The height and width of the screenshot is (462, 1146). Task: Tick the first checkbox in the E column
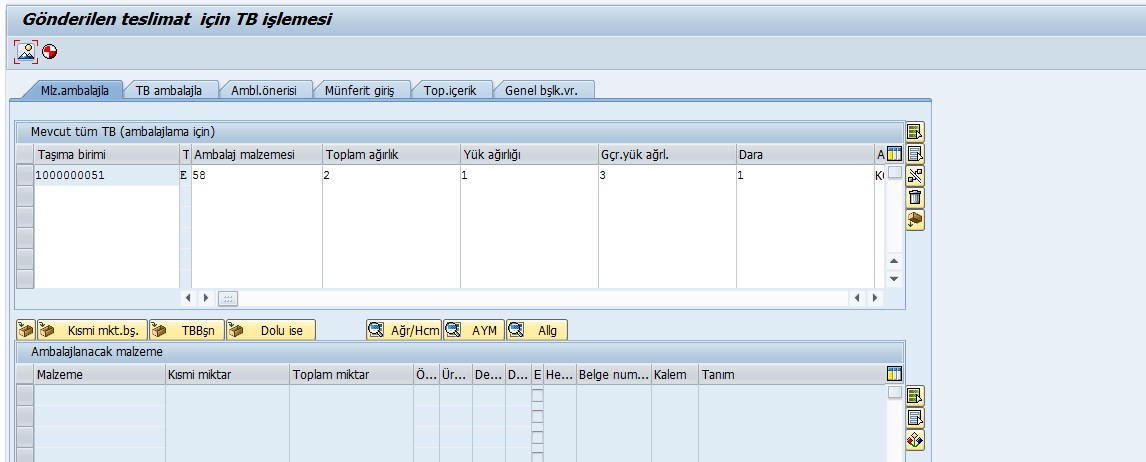pyautogui.click(x=538, y=395)
